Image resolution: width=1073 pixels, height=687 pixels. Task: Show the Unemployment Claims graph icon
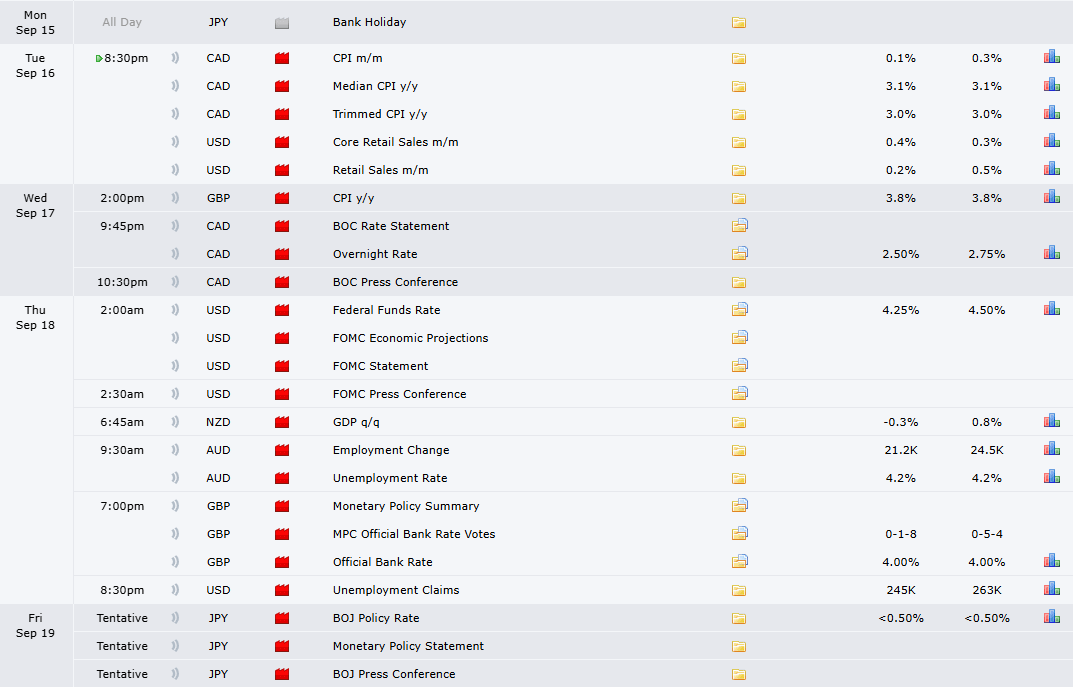click(x=1052, y=590)
